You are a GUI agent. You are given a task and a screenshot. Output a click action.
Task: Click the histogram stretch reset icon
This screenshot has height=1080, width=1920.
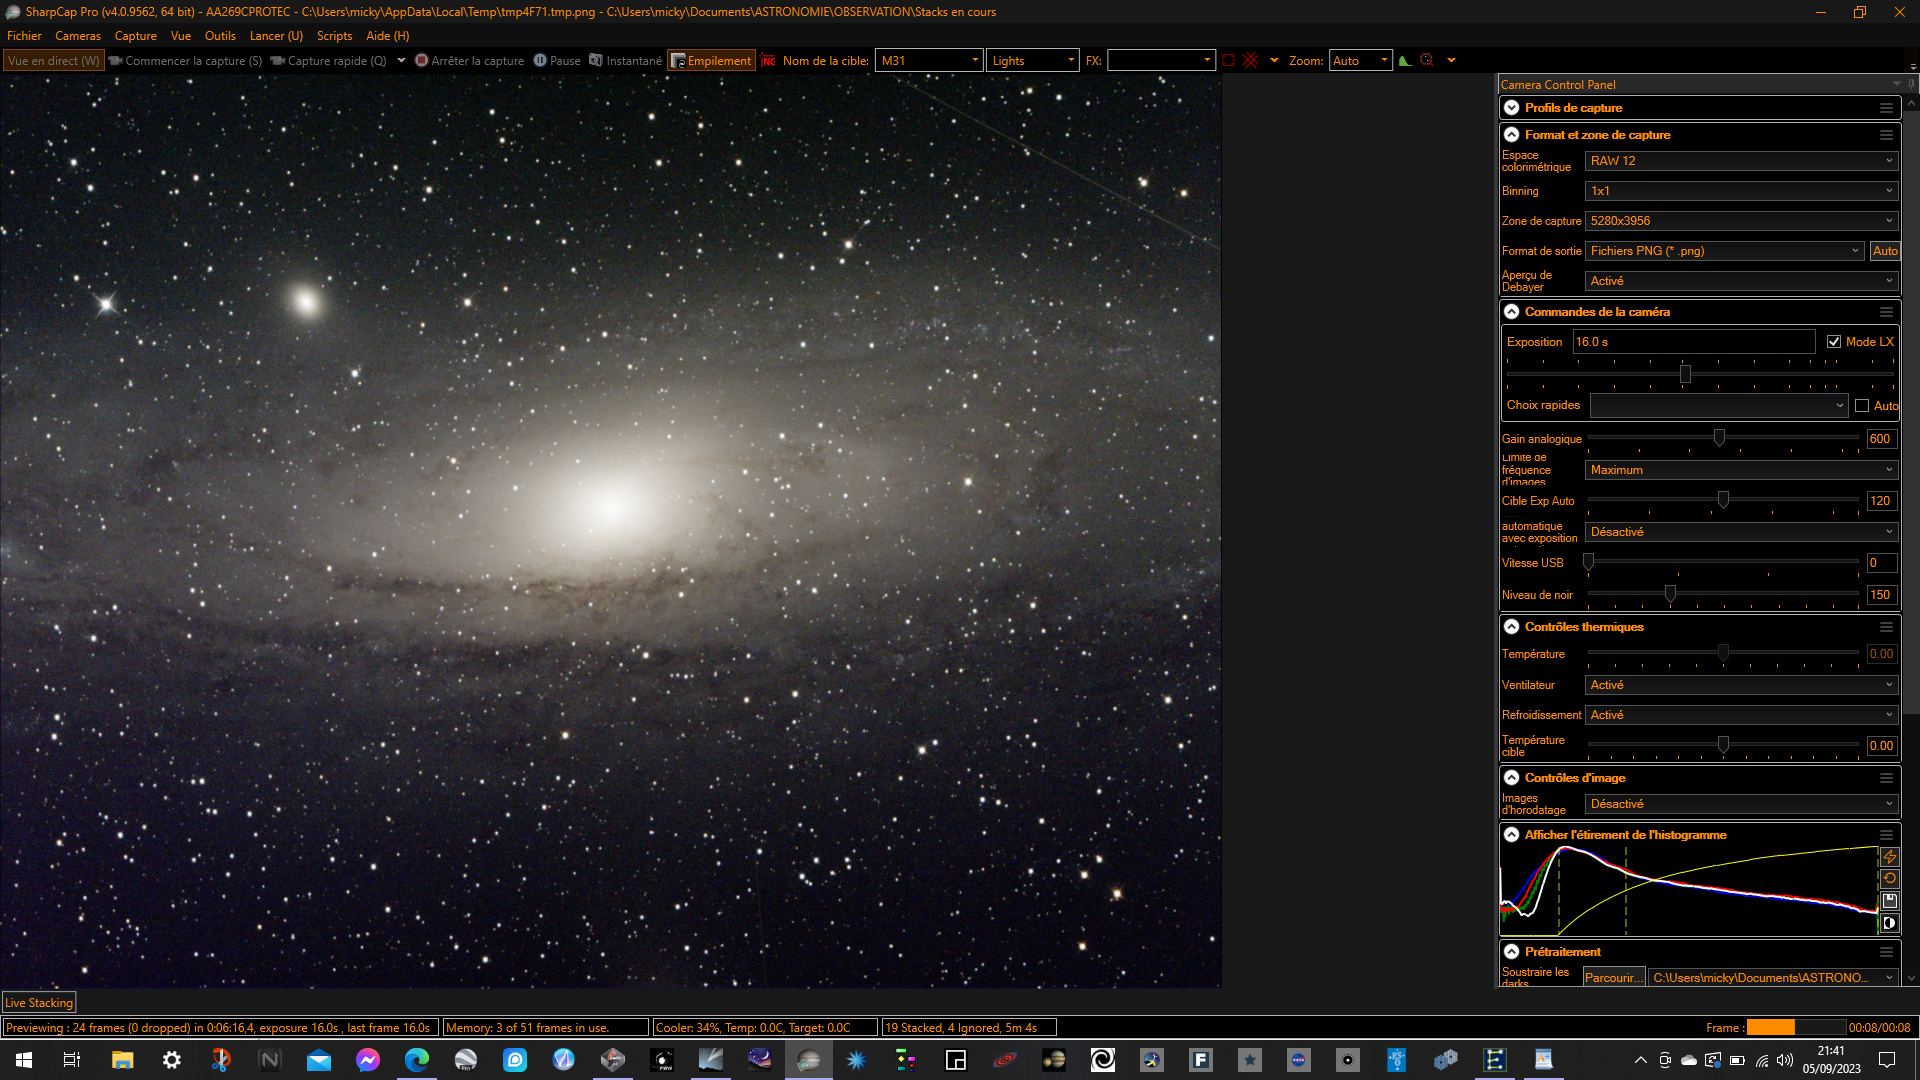pyautogui.click(x=1889, y=879)
